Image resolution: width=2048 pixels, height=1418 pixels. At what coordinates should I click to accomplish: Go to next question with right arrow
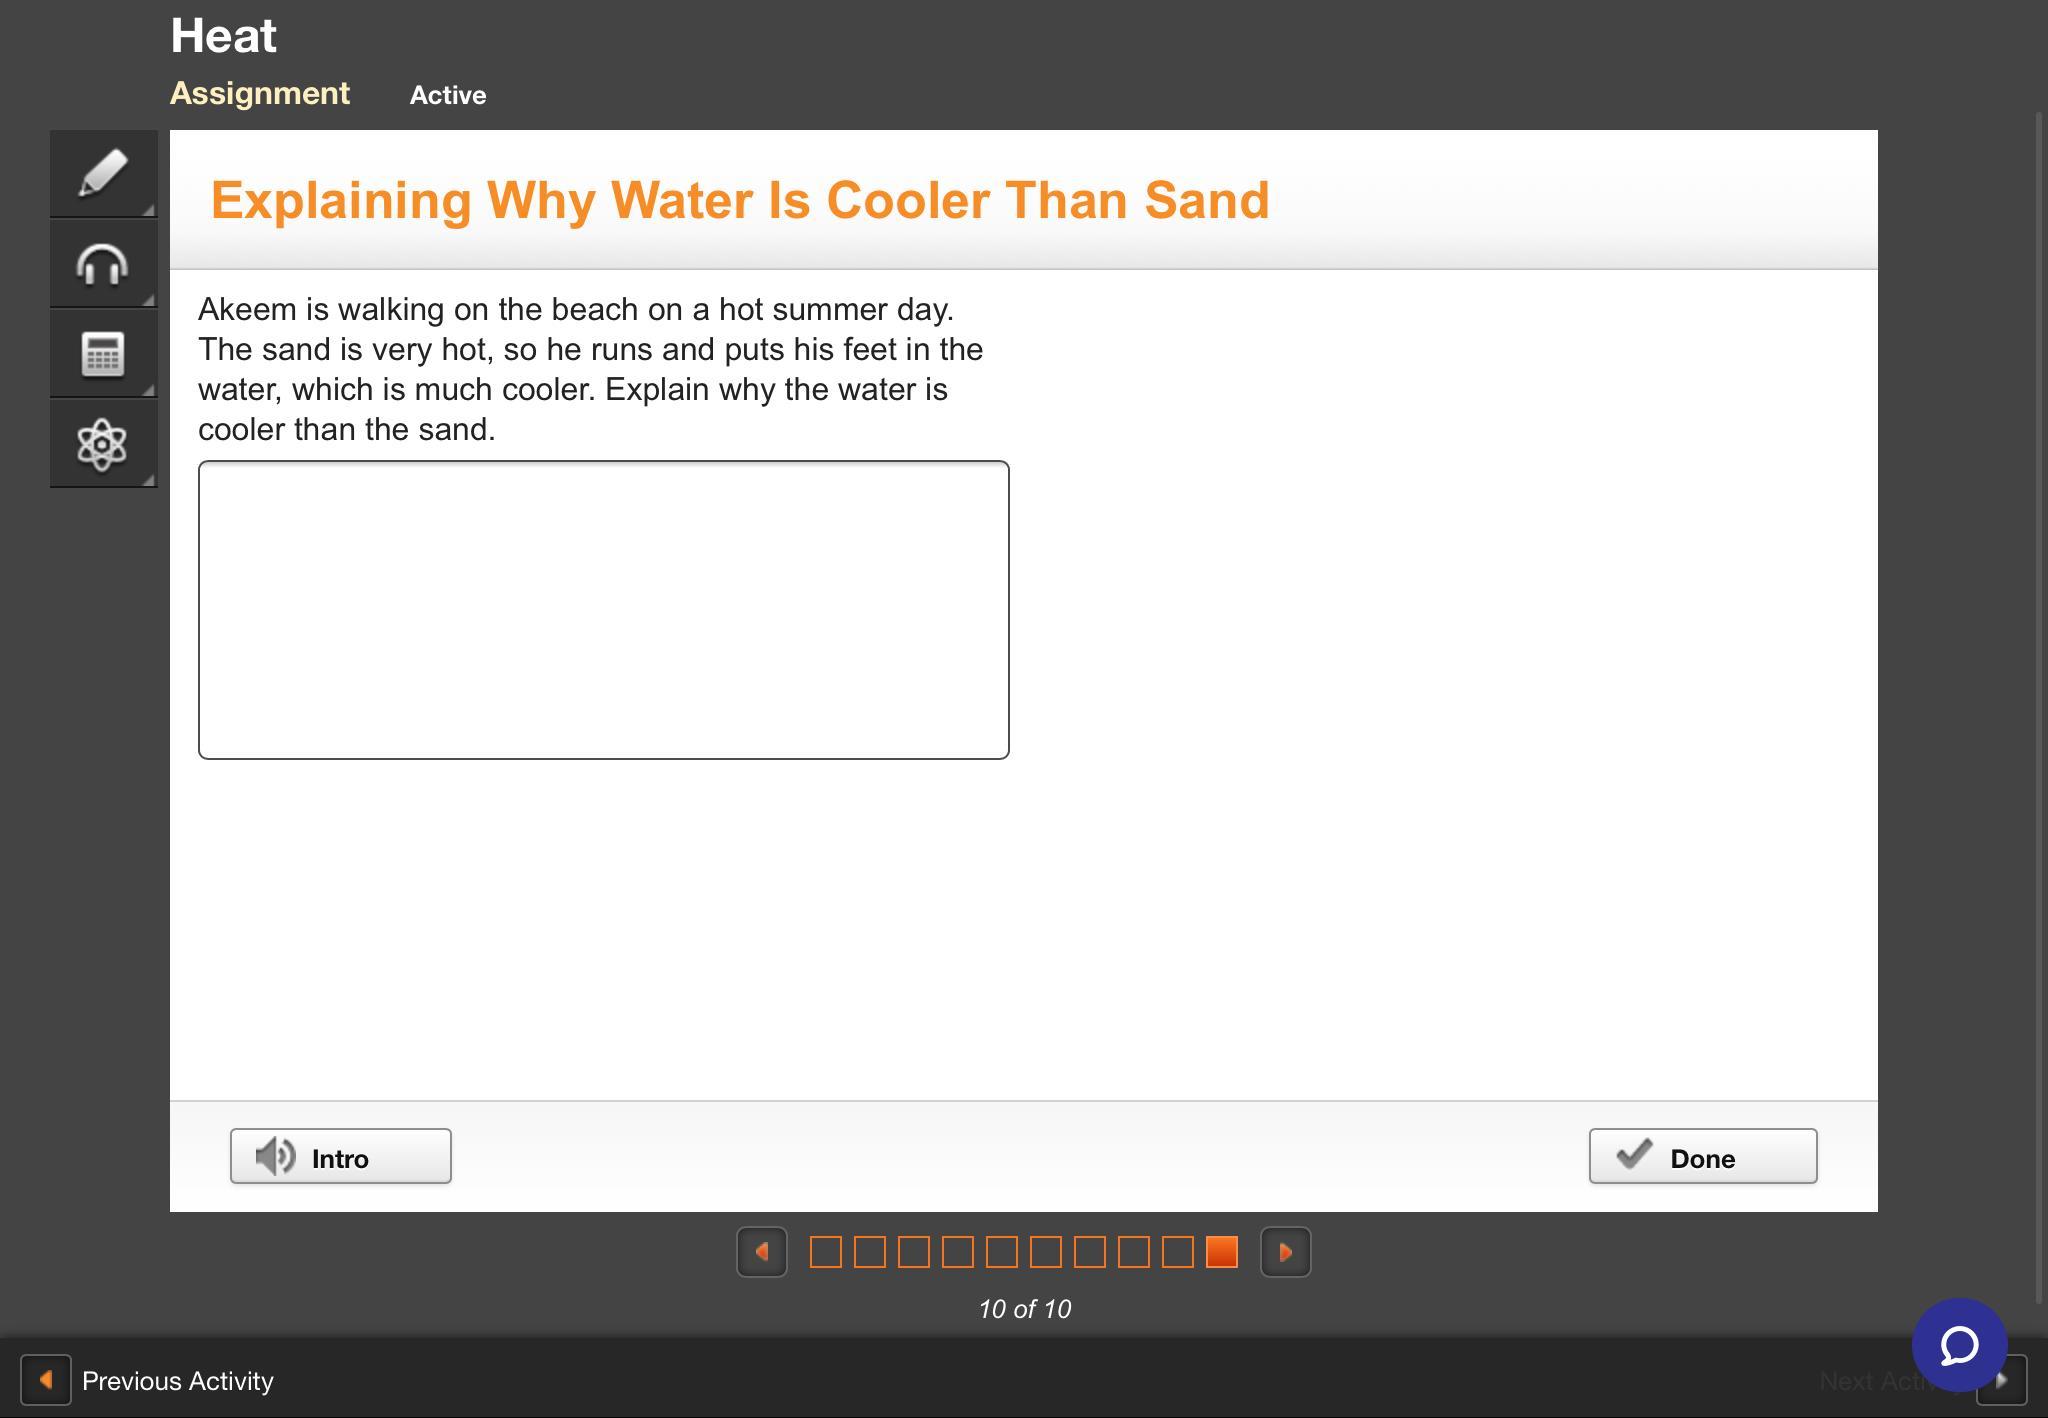pyautogui.click(x=1285, y=1252)
